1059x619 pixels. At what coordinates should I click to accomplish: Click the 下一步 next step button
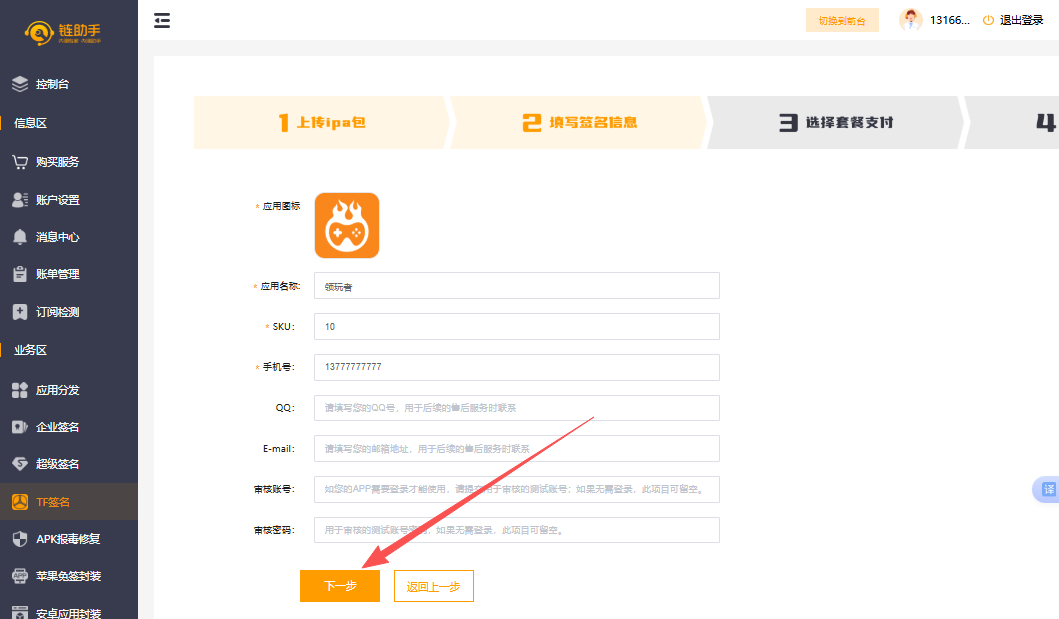coord(340,586)
